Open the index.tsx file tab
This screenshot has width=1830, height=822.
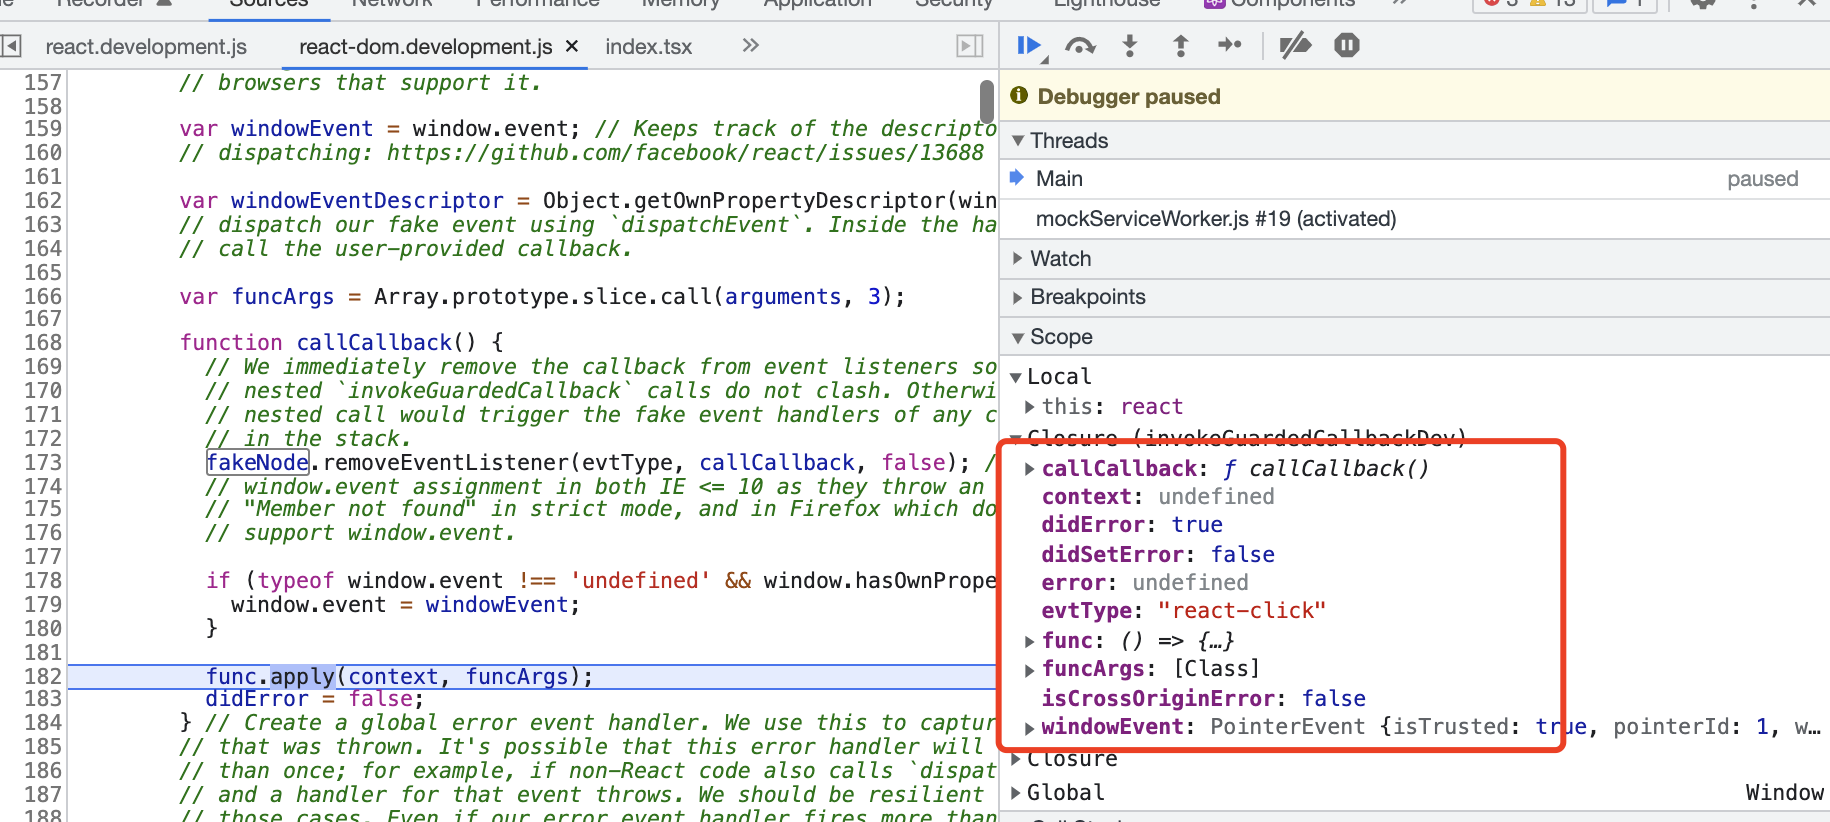[x=648, y=47]
